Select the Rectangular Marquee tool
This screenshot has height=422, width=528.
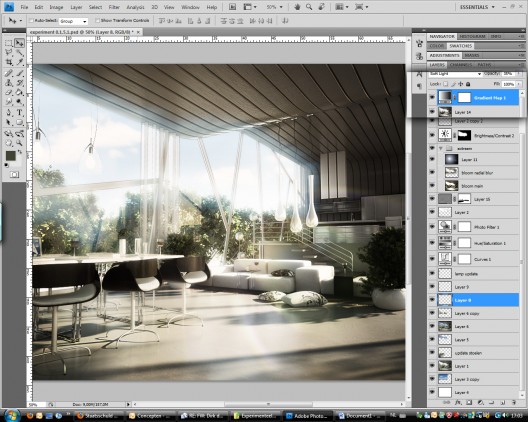point(9,43)
